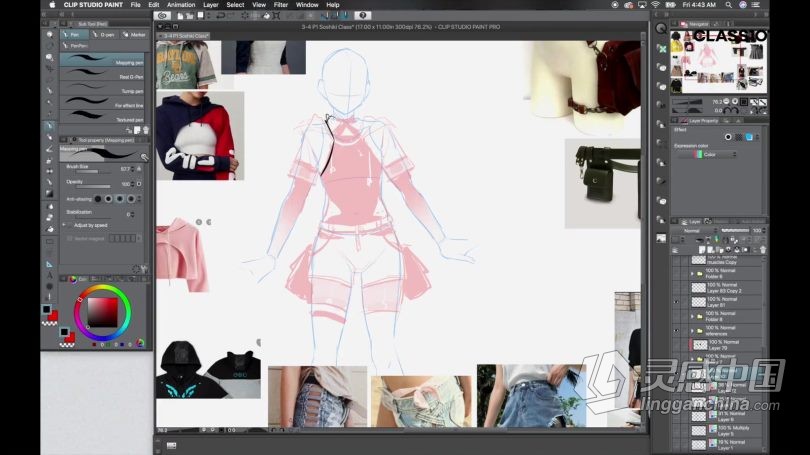Open the Select menu
This screenshot has width=810, height=455.
coord(235,5)
